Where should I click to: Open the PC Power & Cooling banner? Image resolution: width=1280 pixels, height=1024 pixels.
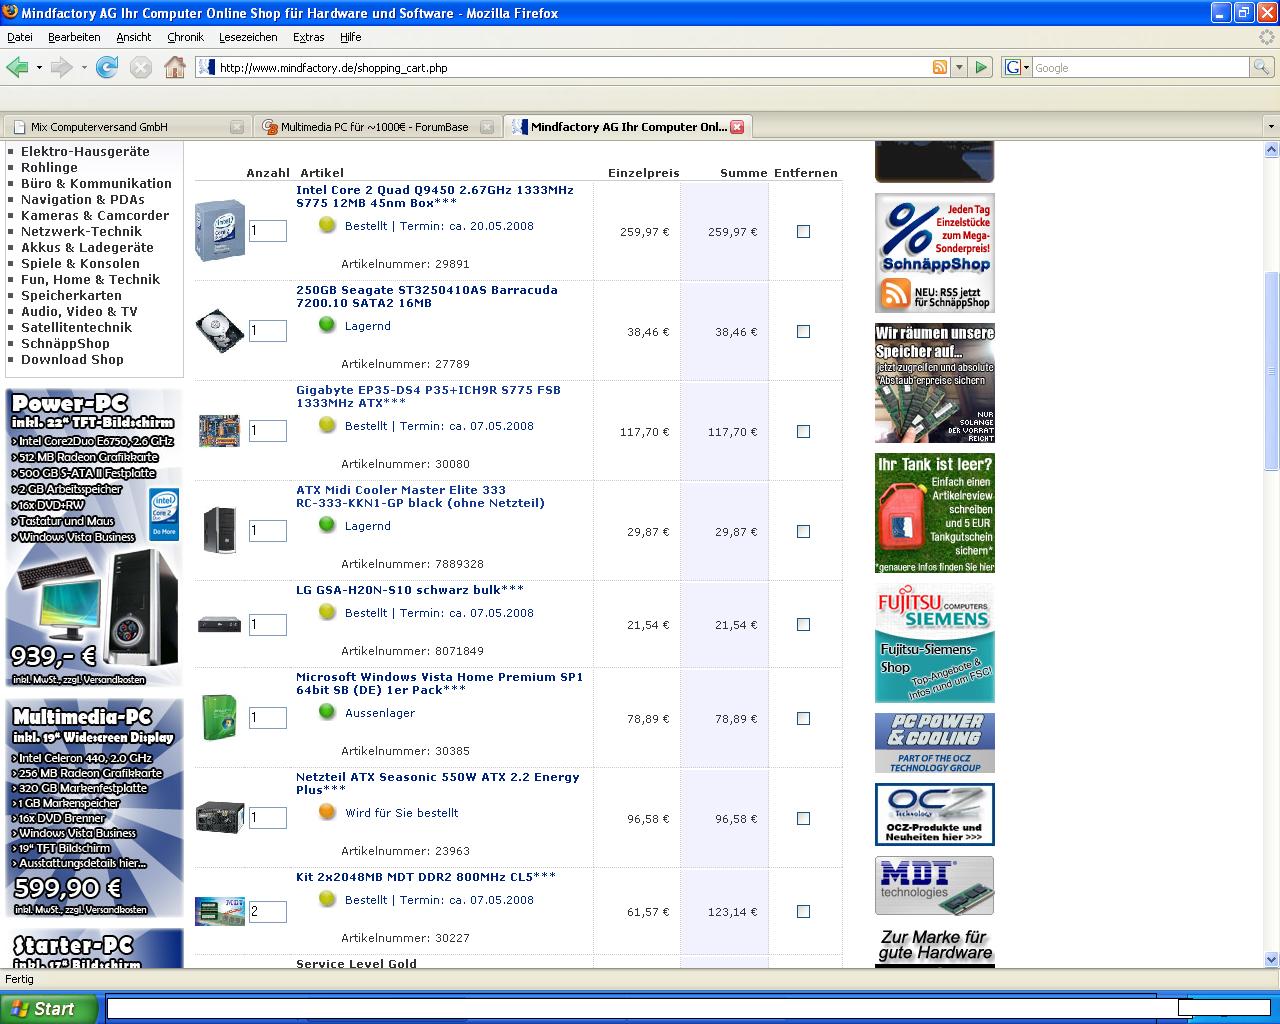935,743
